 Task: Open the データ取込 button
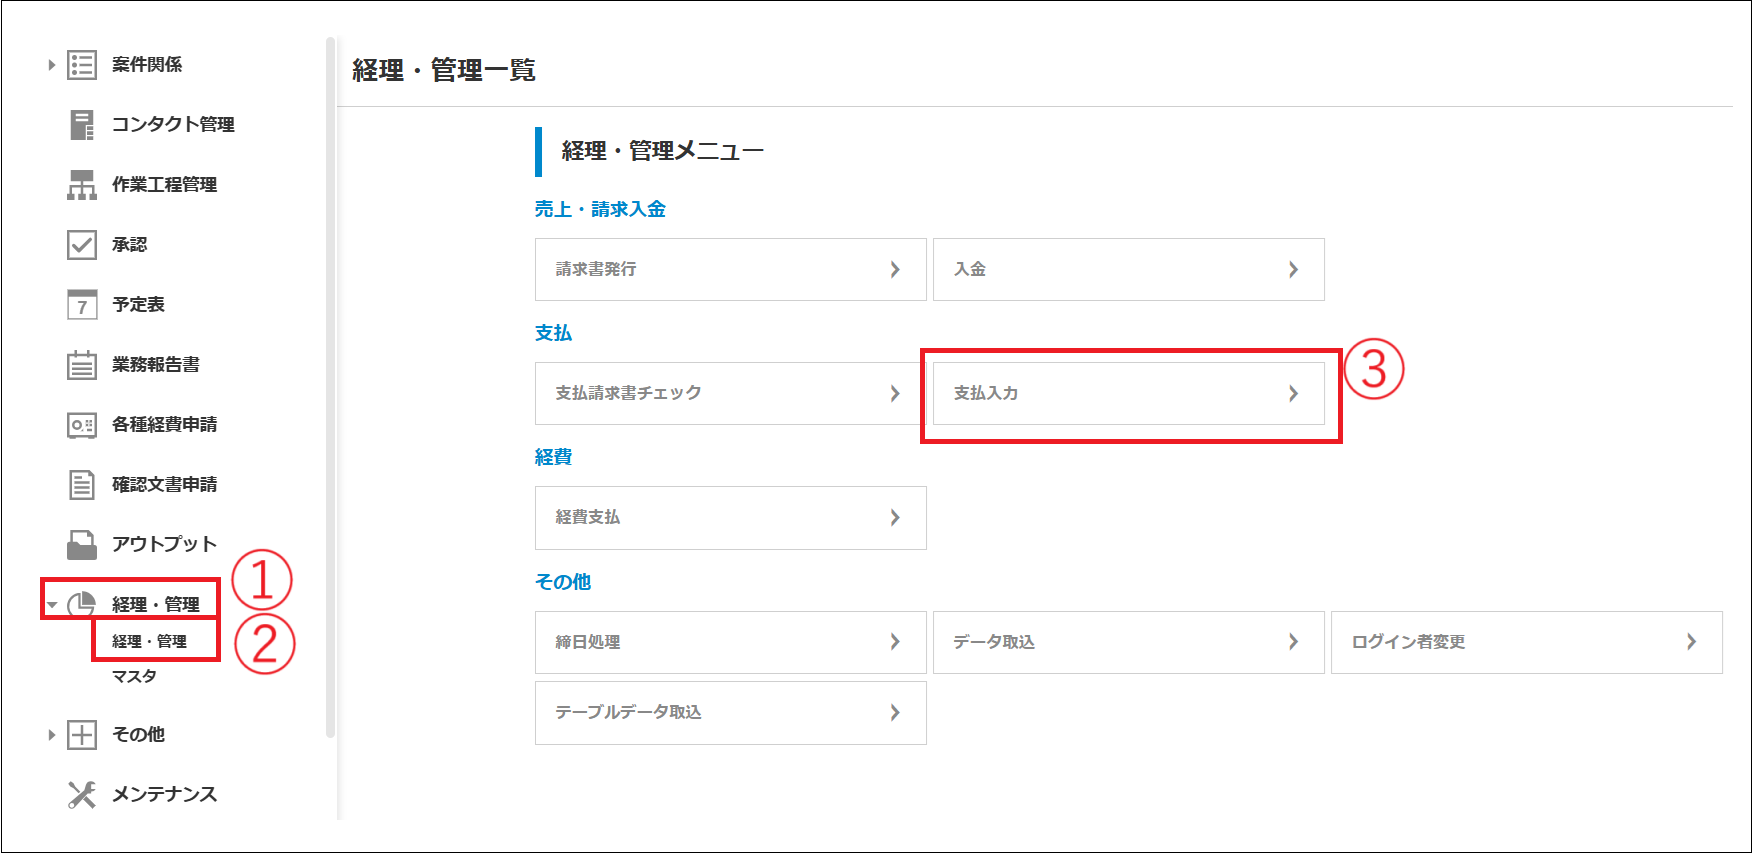(x=1128, y=643)
